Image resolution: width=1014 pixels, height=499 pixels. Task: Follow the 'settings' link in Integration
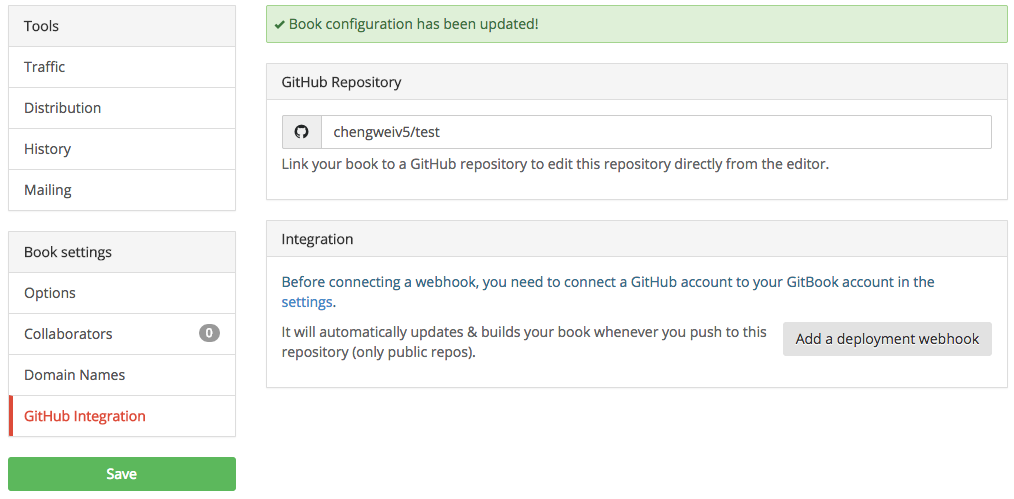click(307, 302)
